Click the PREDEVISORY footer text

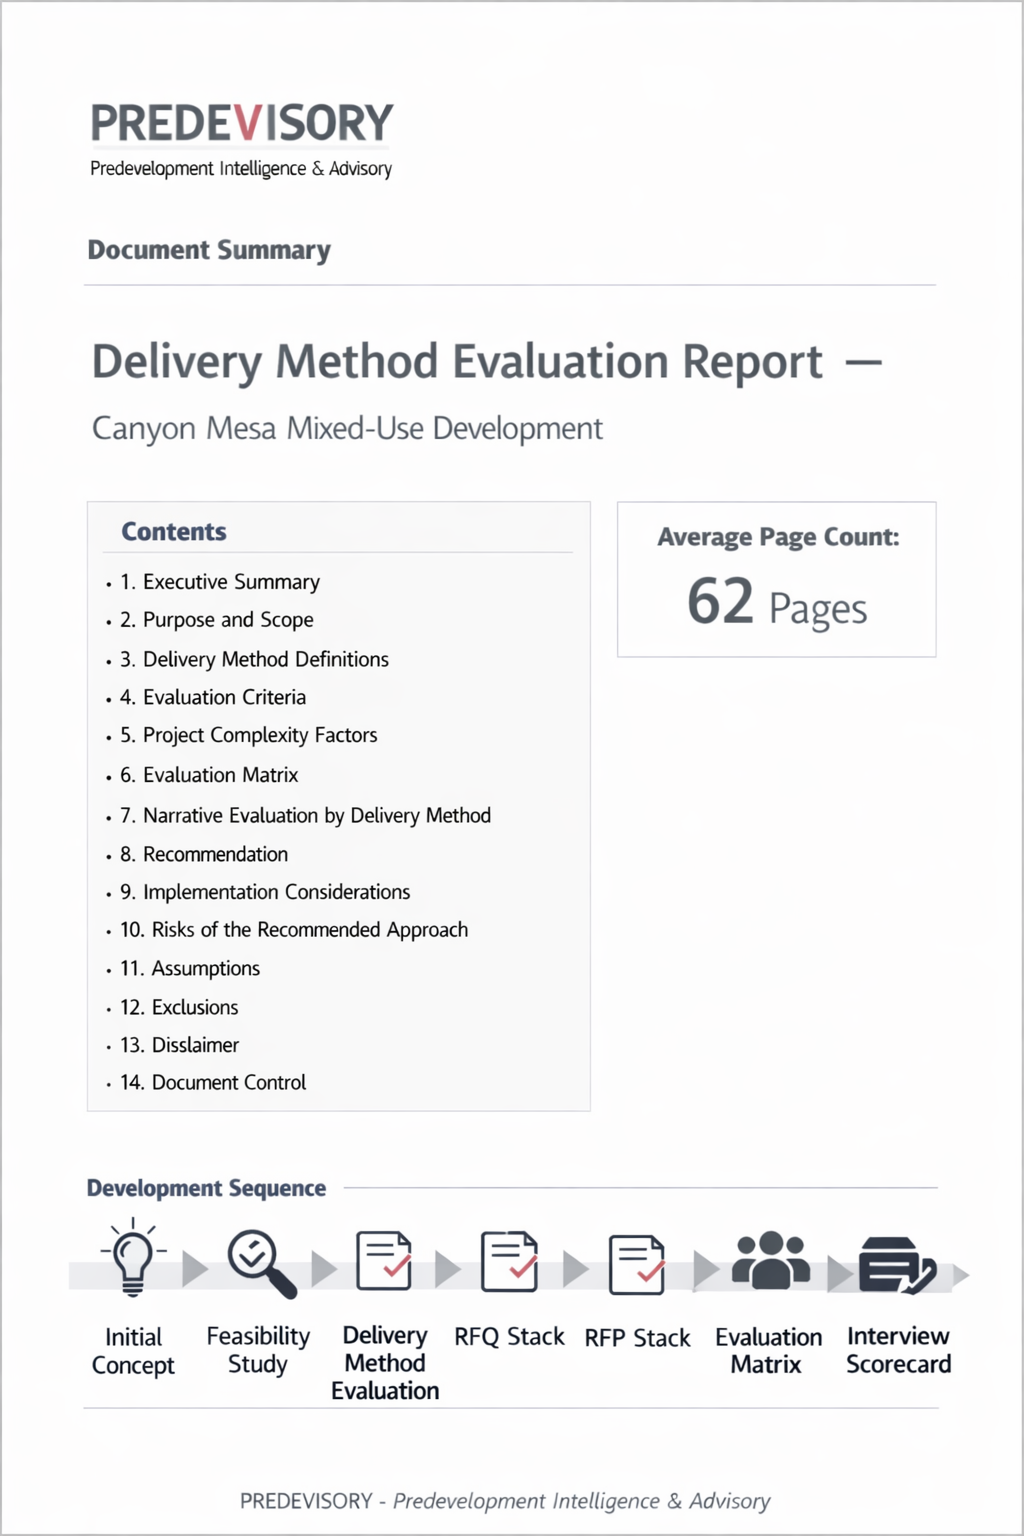tap(306, 1501)
